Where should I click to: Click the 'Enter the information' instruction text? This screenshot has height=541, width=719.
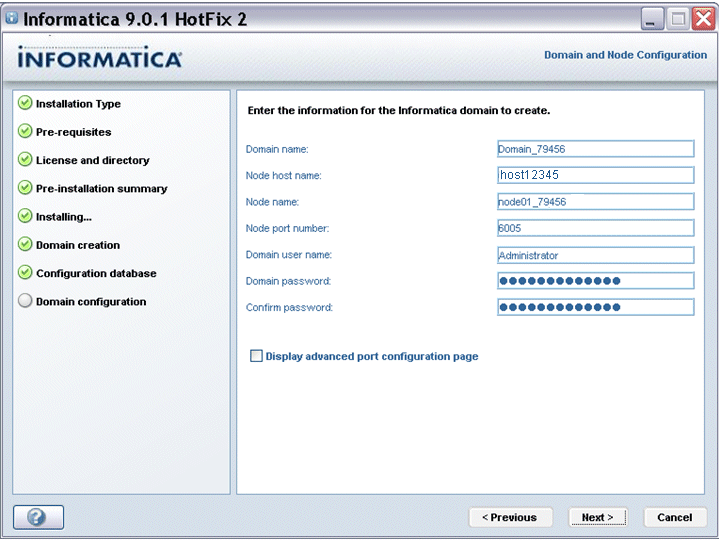(399, 110)
